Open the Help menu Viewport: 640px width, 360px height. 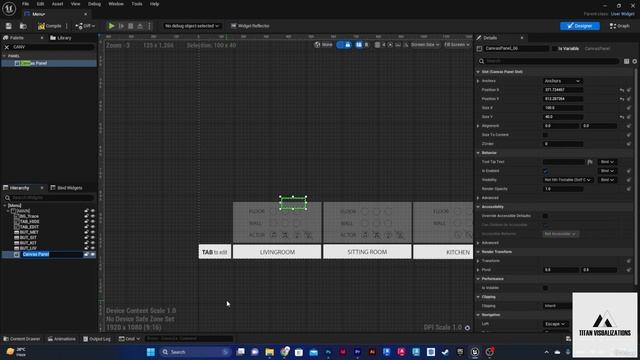154,4
